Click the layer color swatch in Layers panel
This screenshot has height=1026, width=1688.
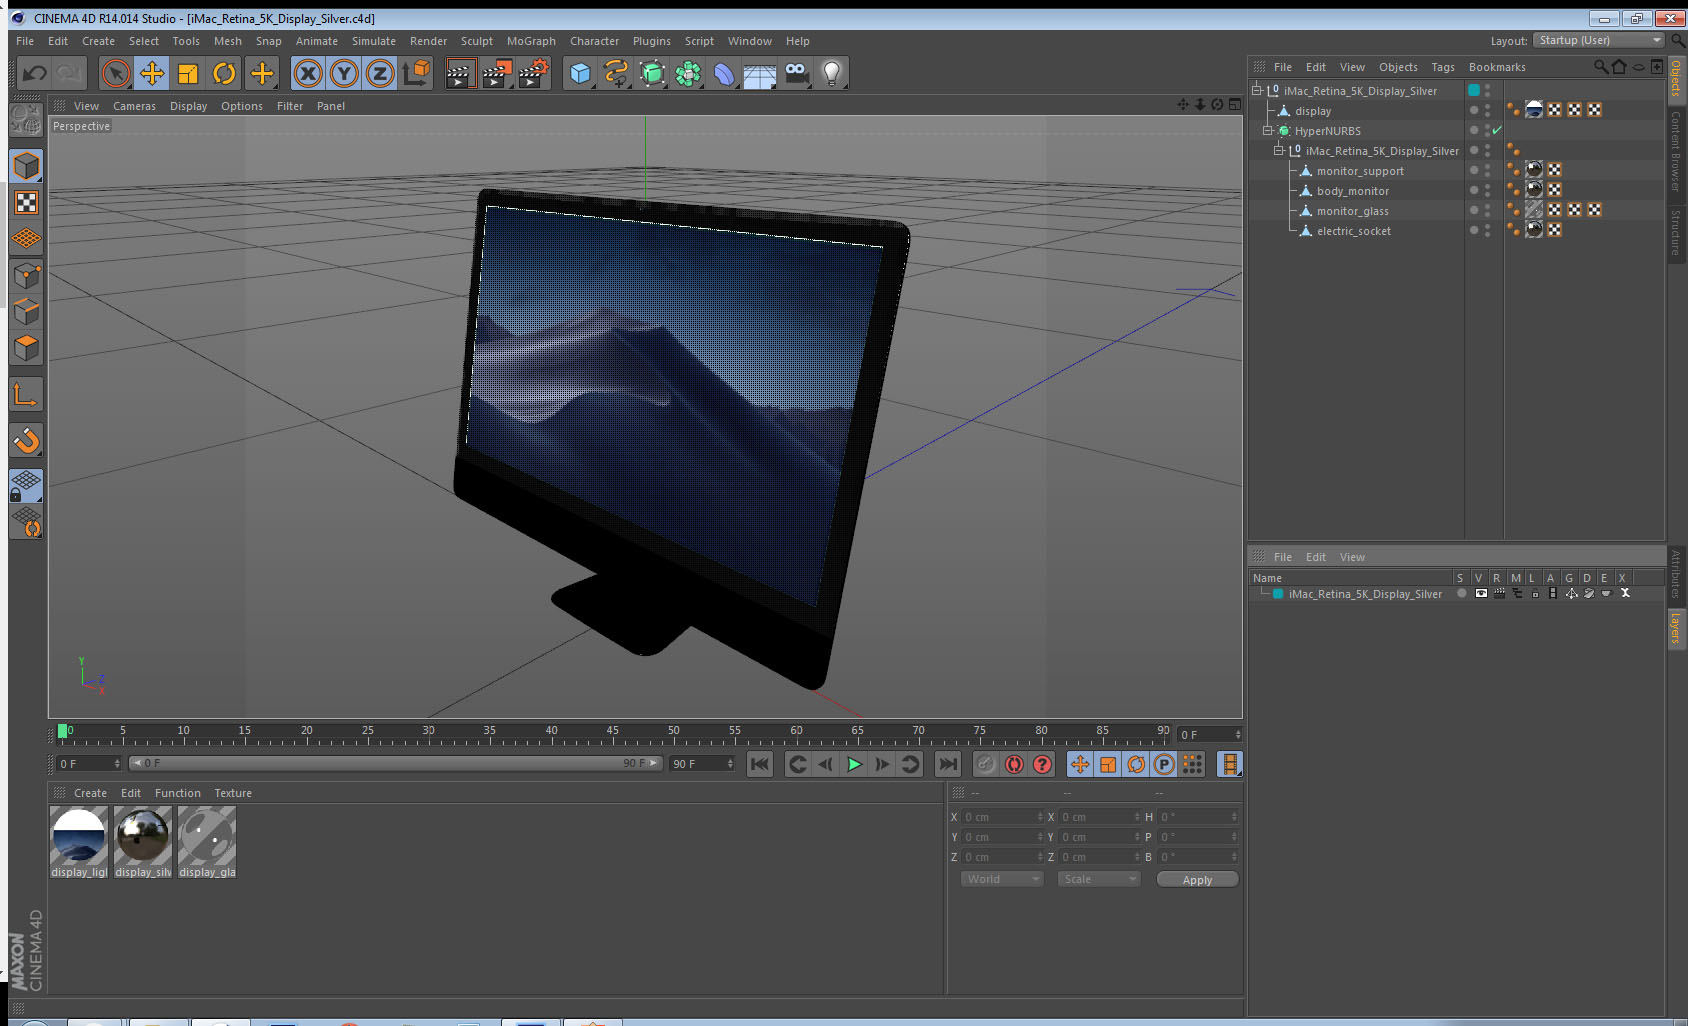click(1278, 594)
